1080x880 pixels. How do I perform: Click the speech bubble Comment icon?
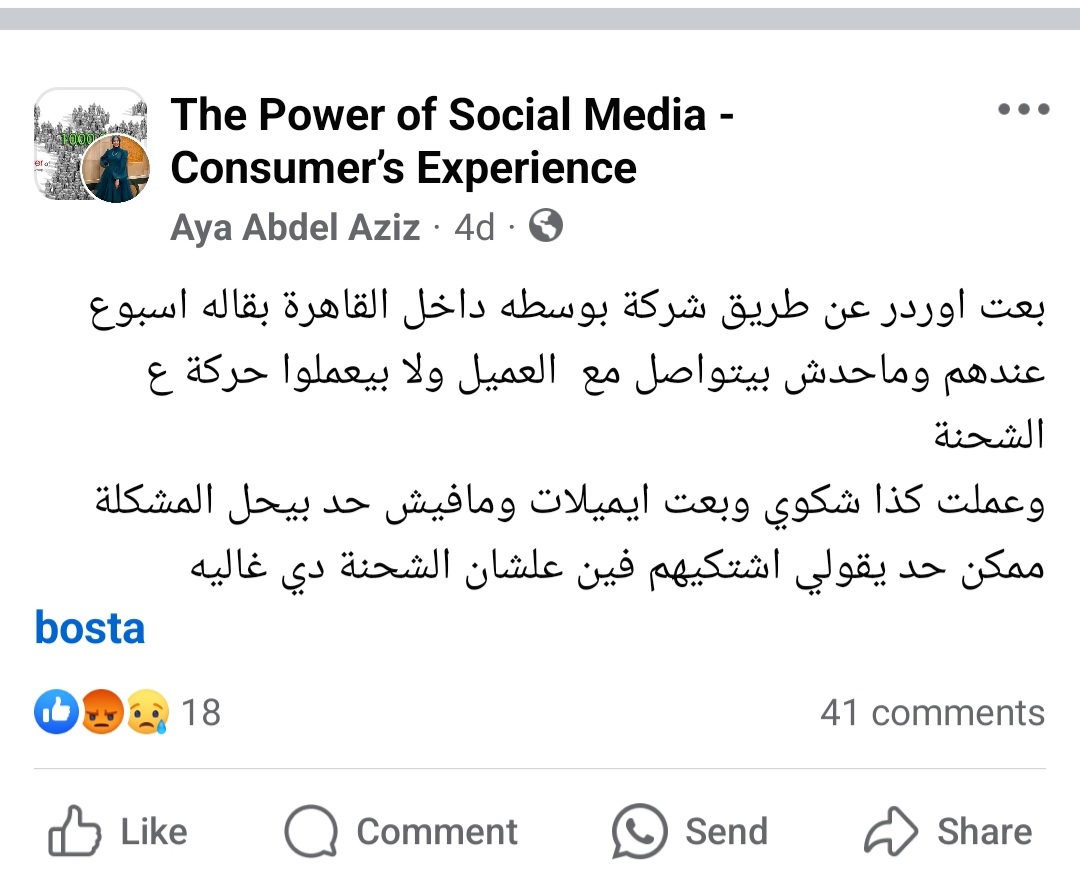point(312,831)
